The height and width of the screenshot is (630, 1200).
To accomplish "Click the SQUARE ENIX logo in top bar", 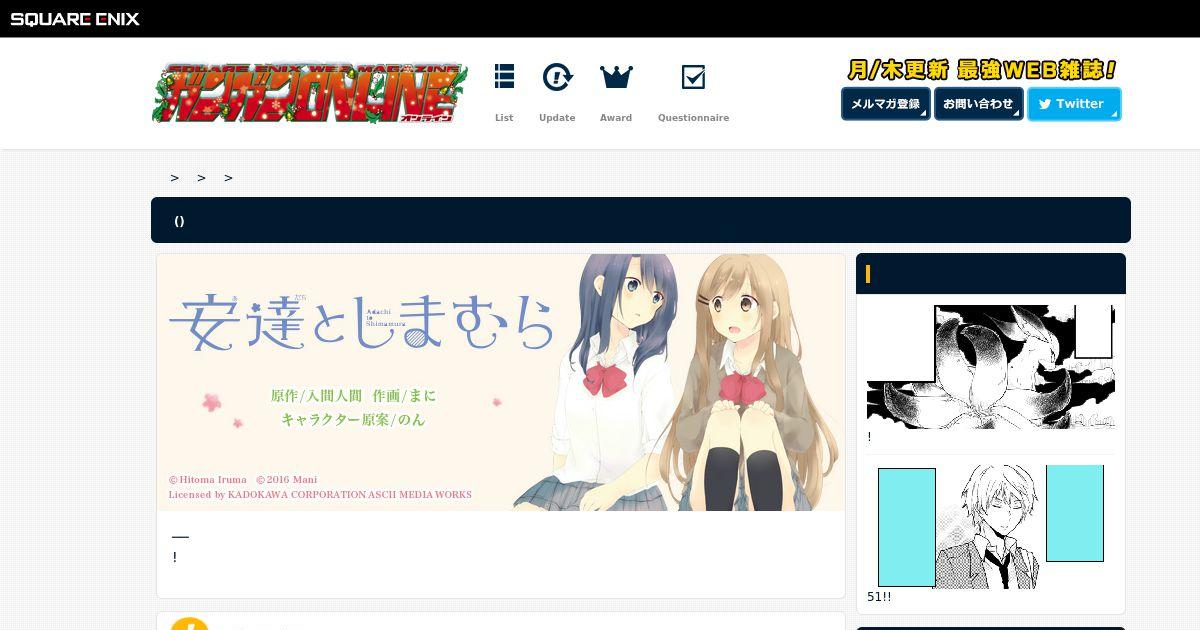I will pyautogui.click(x=75, y=19).
